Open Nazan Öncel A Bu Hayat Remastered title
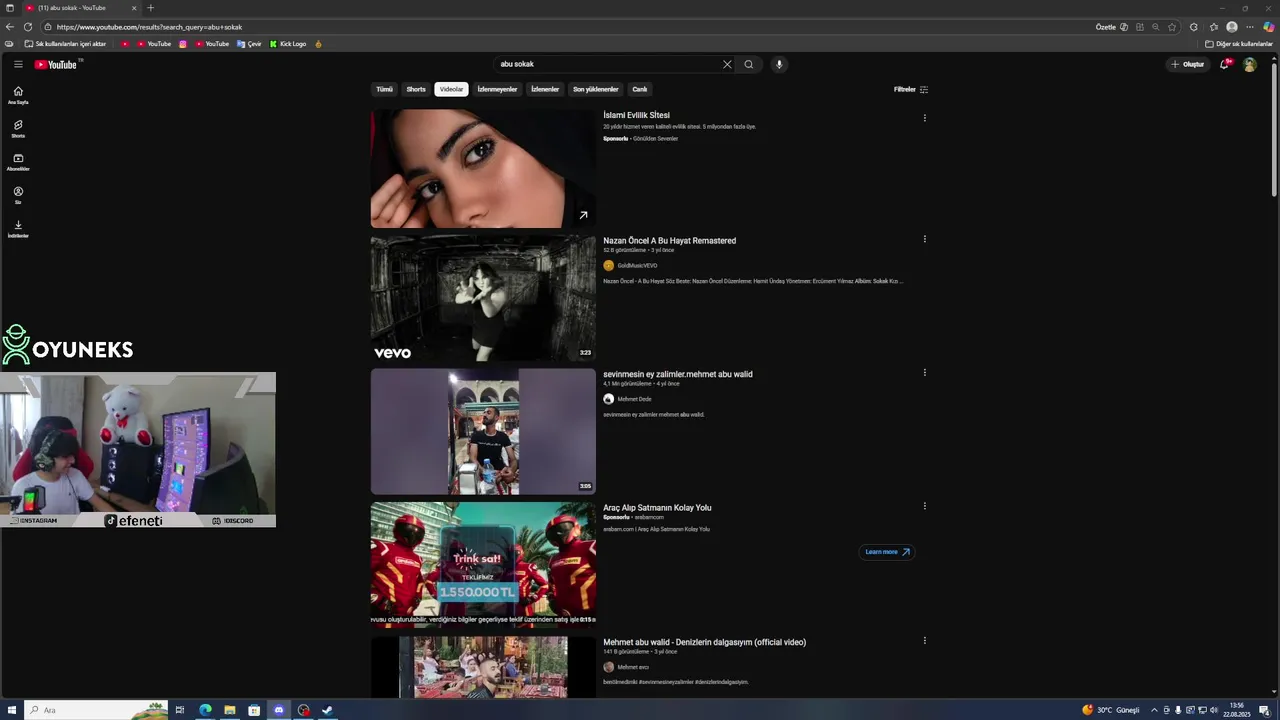1280x720 pixels. tap(669, 240)
